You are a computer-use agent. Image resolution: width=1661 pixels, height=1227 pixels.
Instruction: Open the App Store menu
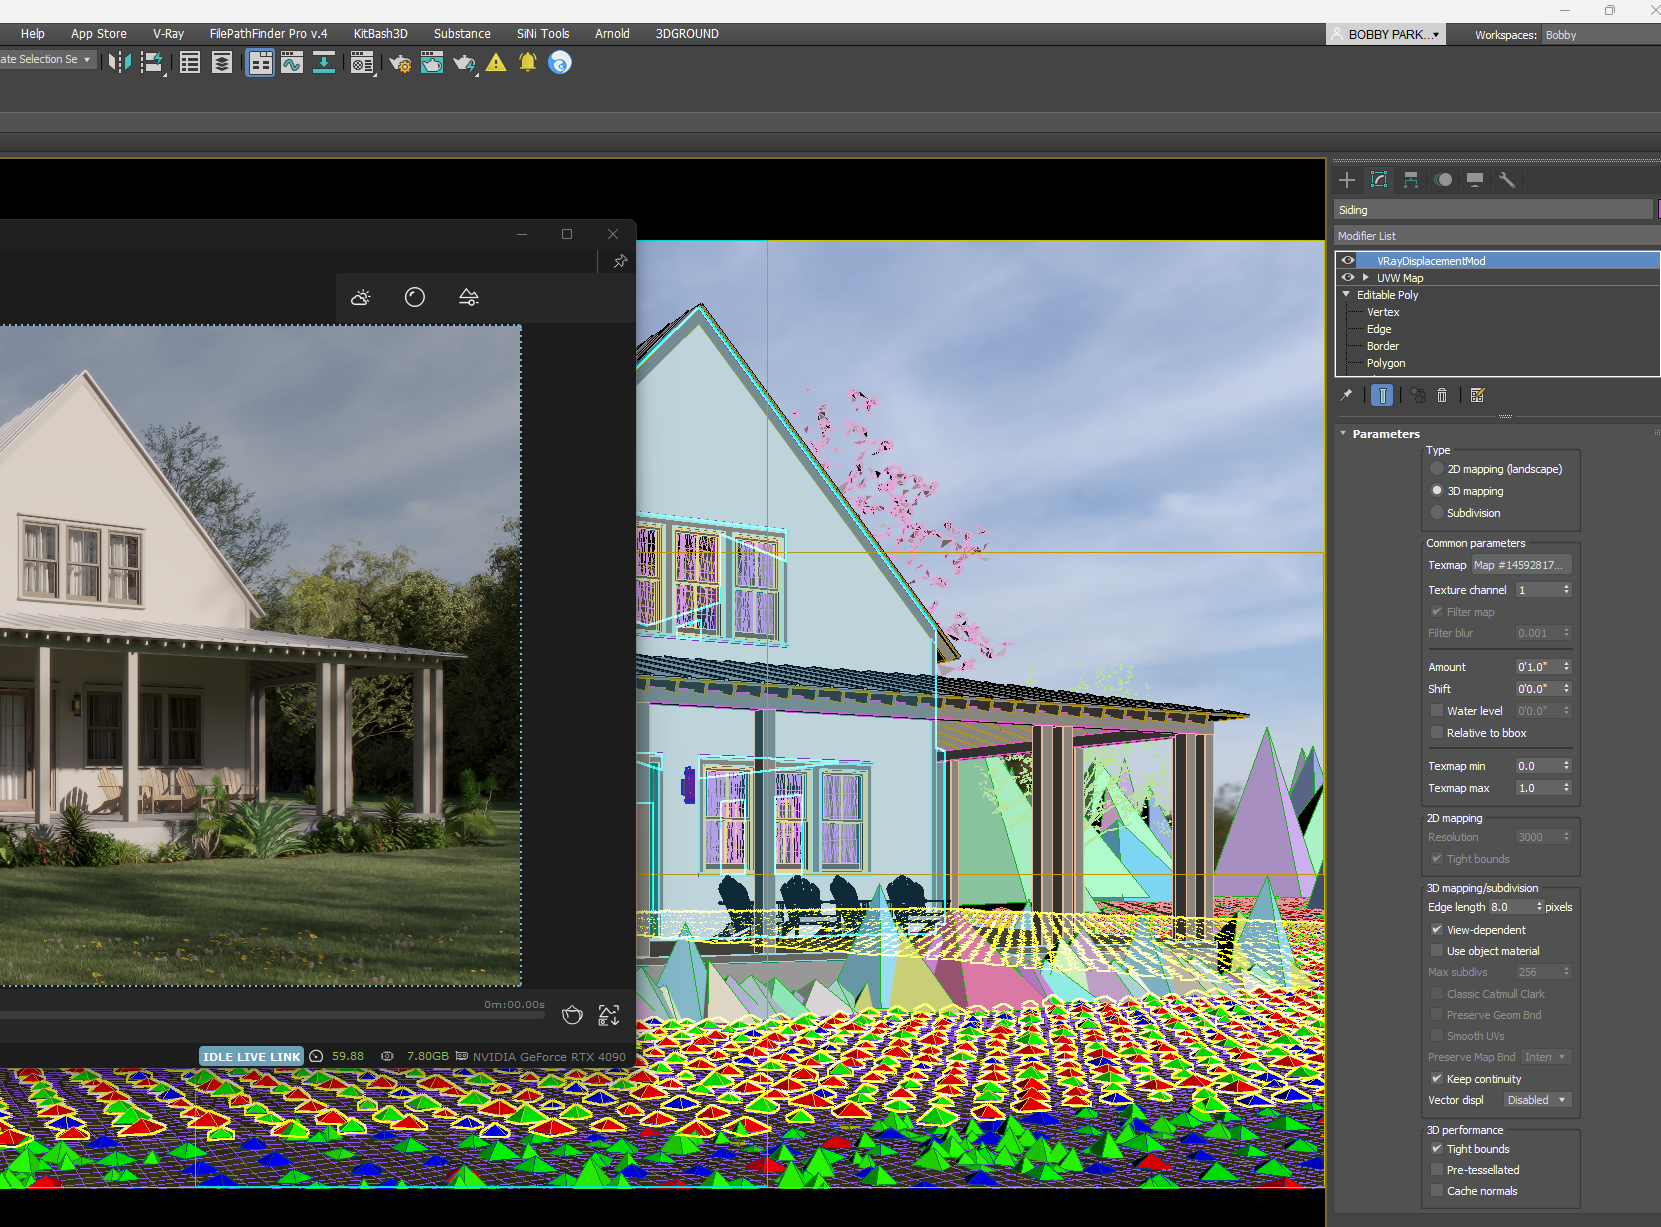pyautogui.click(x=99, y=33)
